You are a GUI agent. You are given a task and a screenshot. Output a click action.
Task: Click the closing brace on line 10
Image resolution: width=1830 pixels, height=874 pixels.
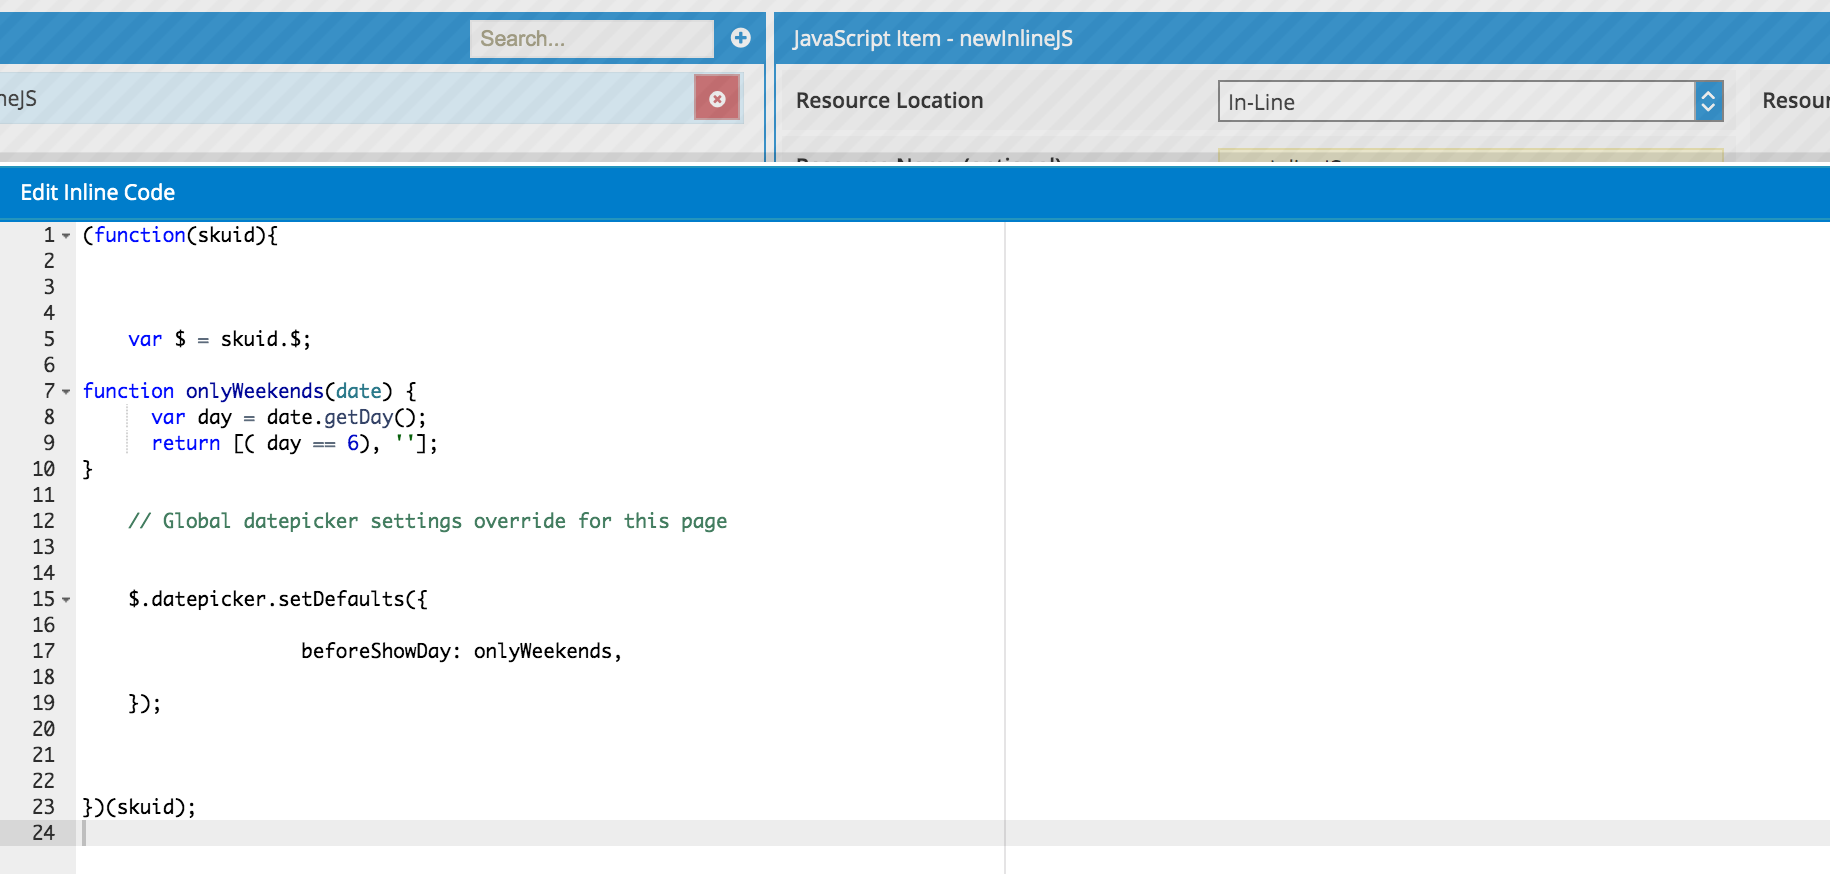tap(87, 469)
